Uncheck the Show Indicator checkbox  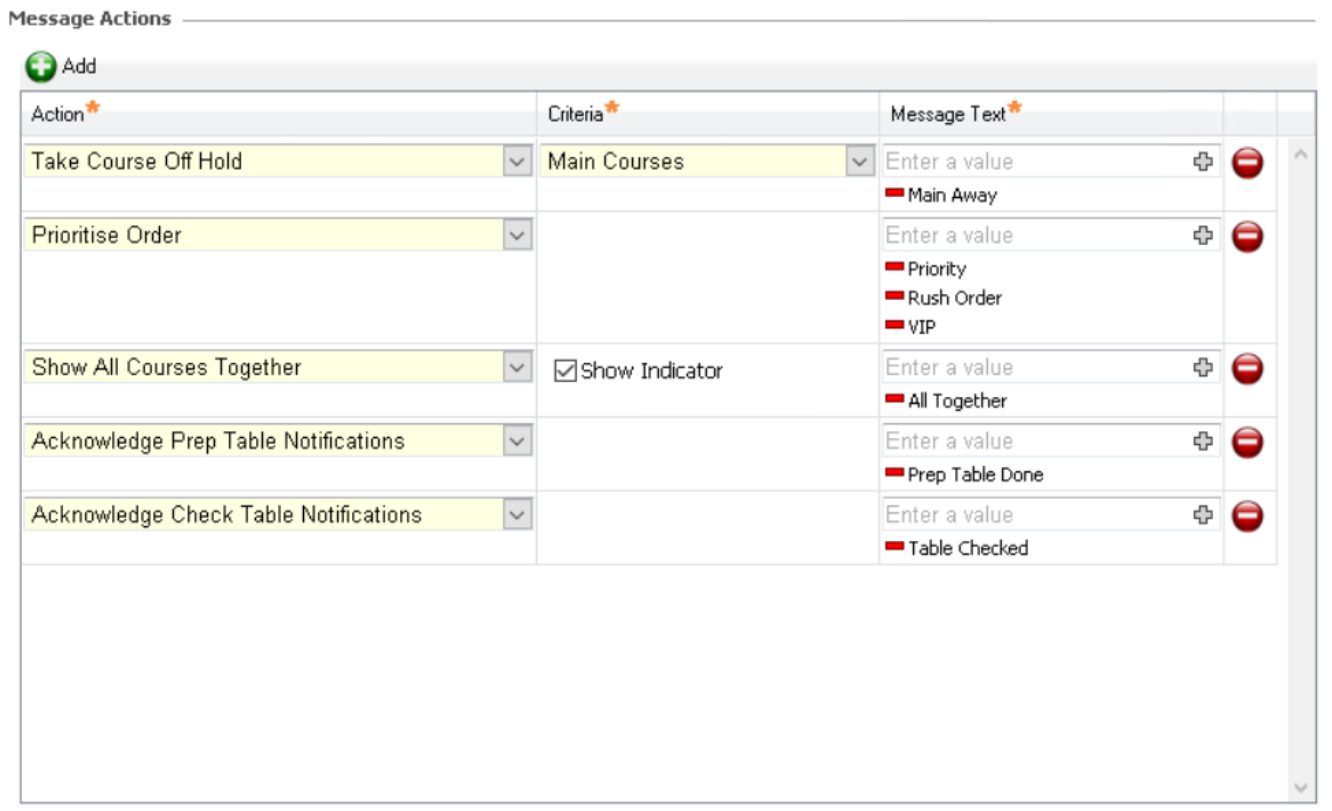click(x=565, y=371)
